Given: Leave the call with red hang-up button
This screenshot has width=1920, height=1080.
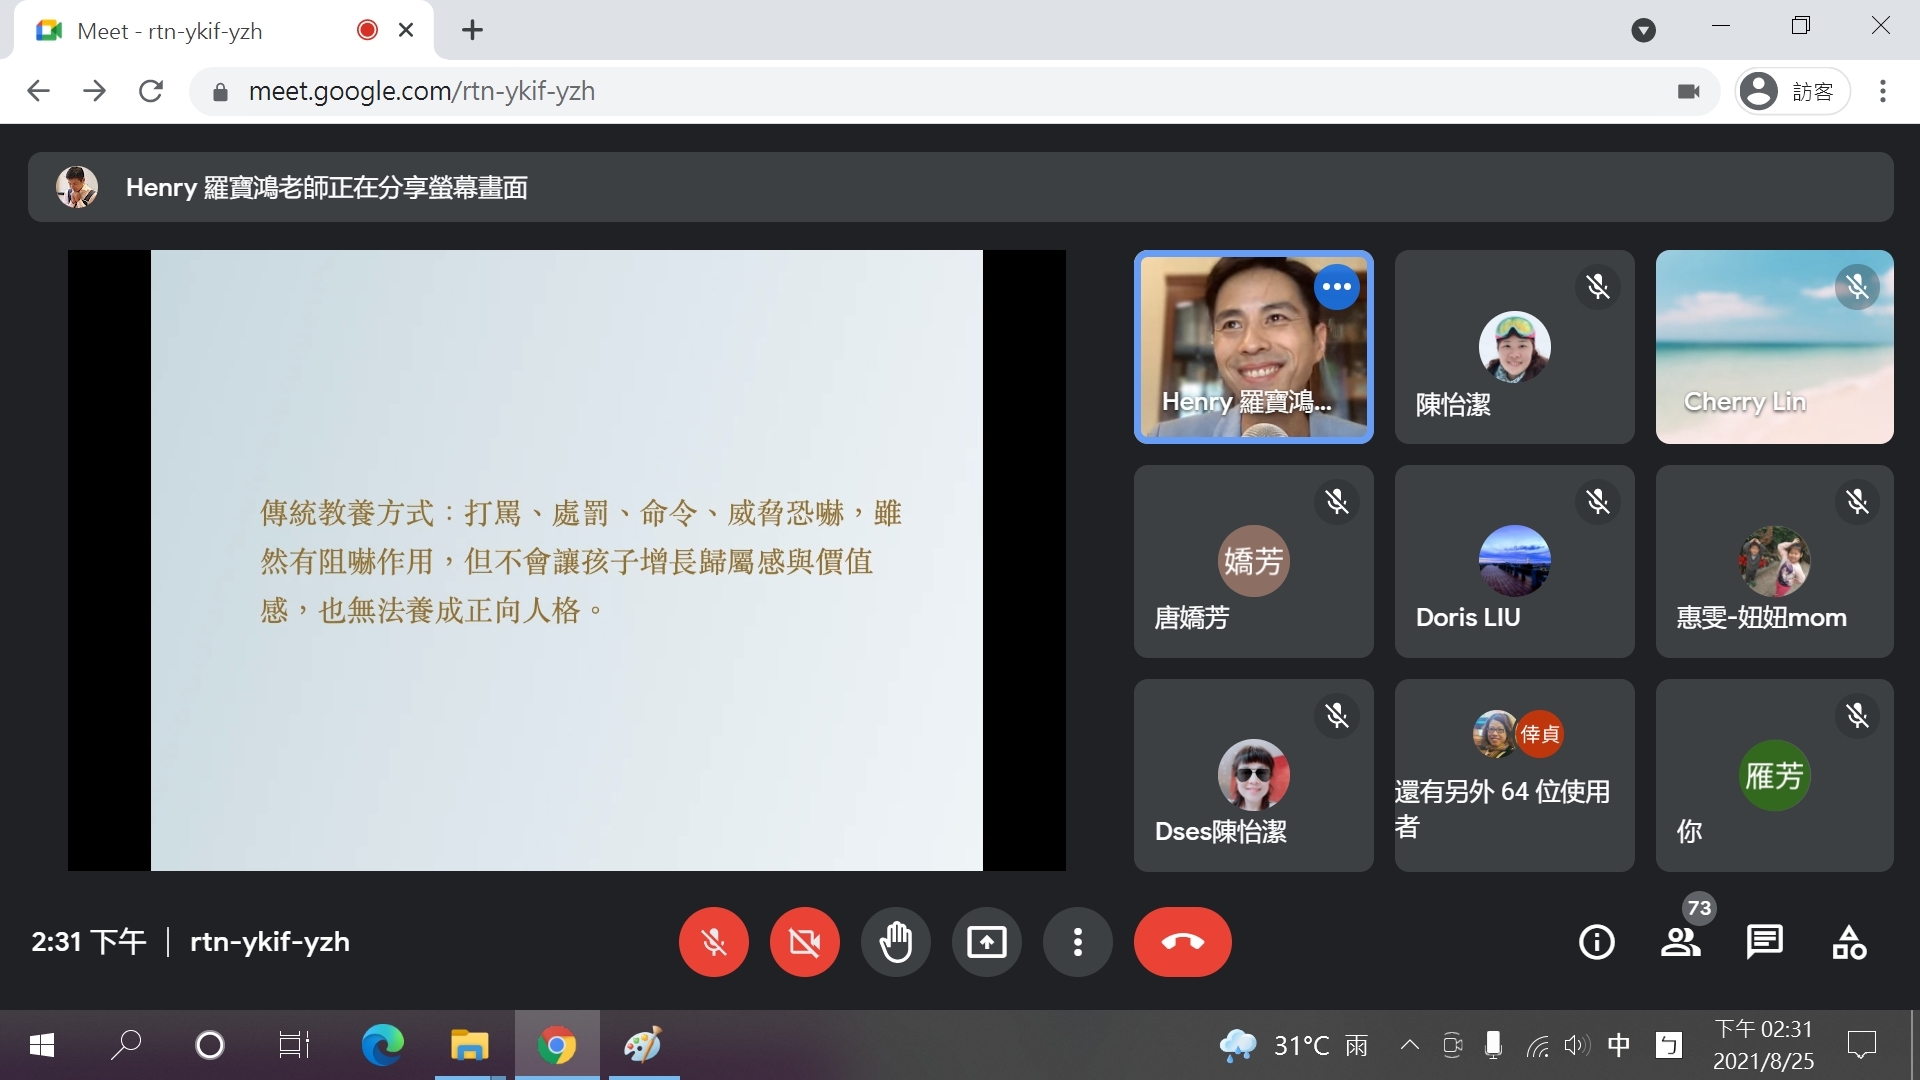Looking at the screenshot, I should [1182, 942].
